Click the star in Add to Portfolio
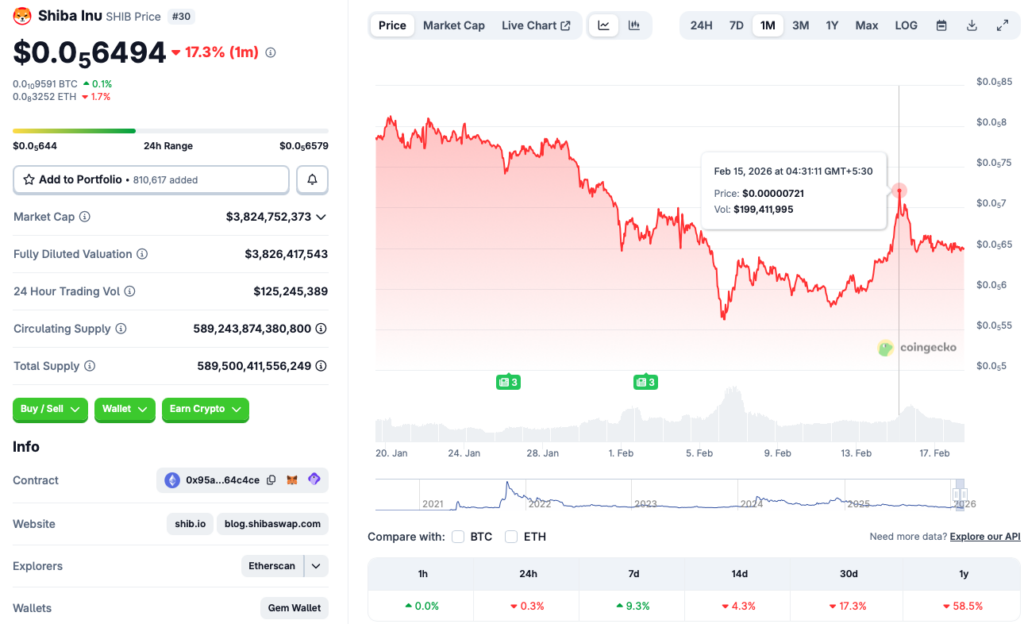The image size is (1024, 624). click(28, 180)
